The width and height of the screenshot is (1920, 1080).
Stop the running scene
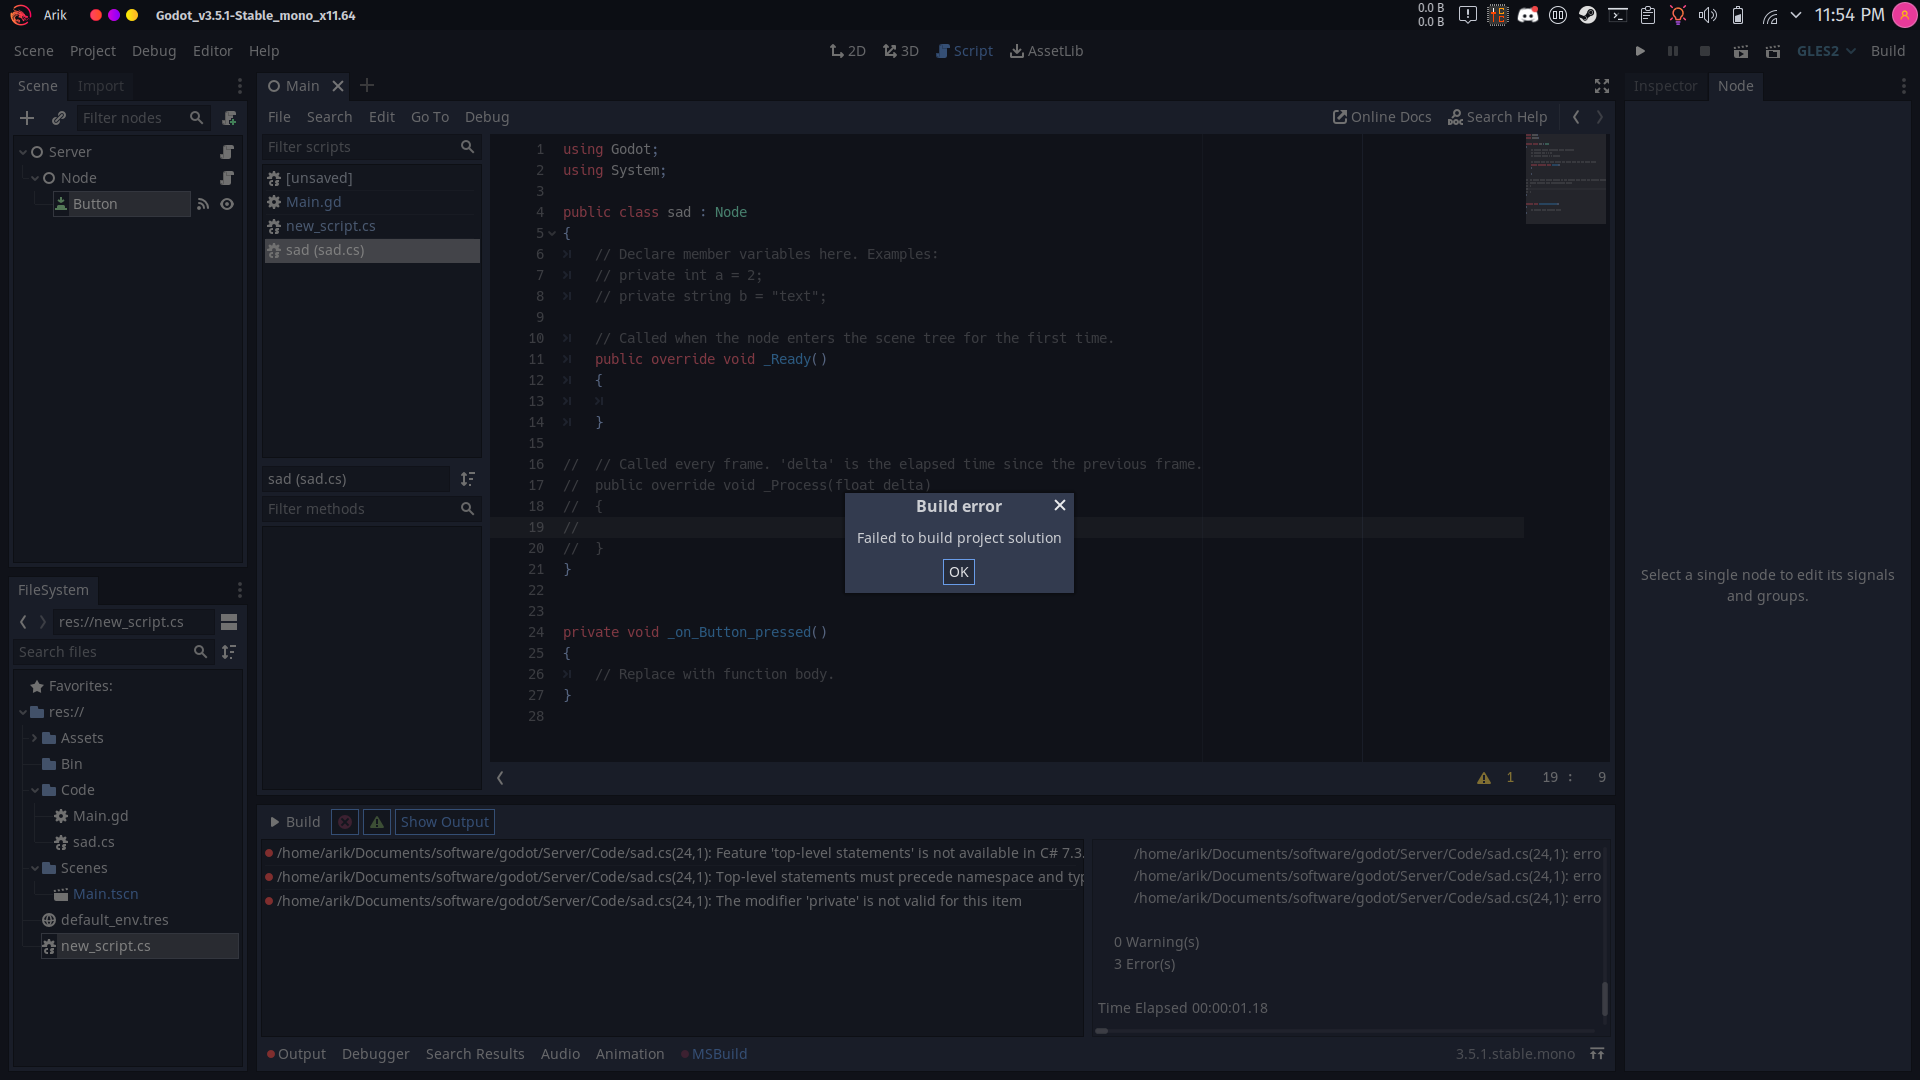click(1704, 51)
